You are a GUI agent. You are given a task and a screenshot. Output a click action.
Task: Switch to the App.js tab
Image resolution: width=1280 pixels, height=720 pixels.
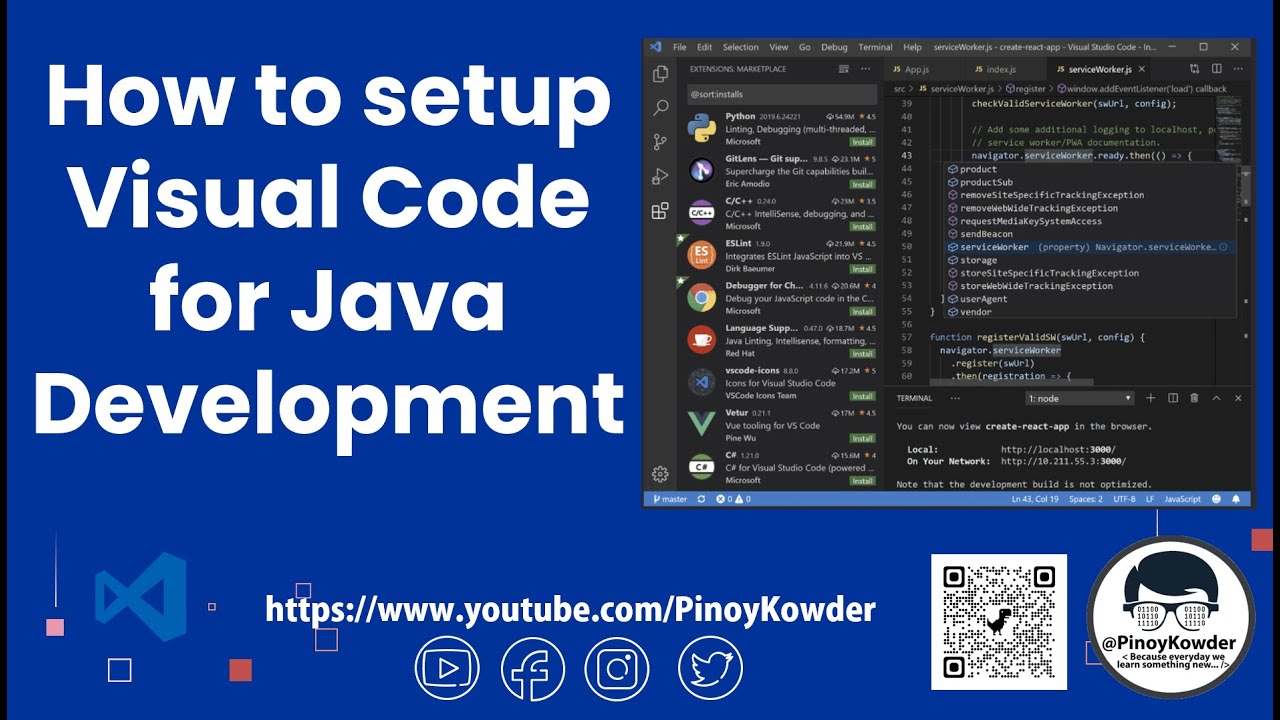924,69
